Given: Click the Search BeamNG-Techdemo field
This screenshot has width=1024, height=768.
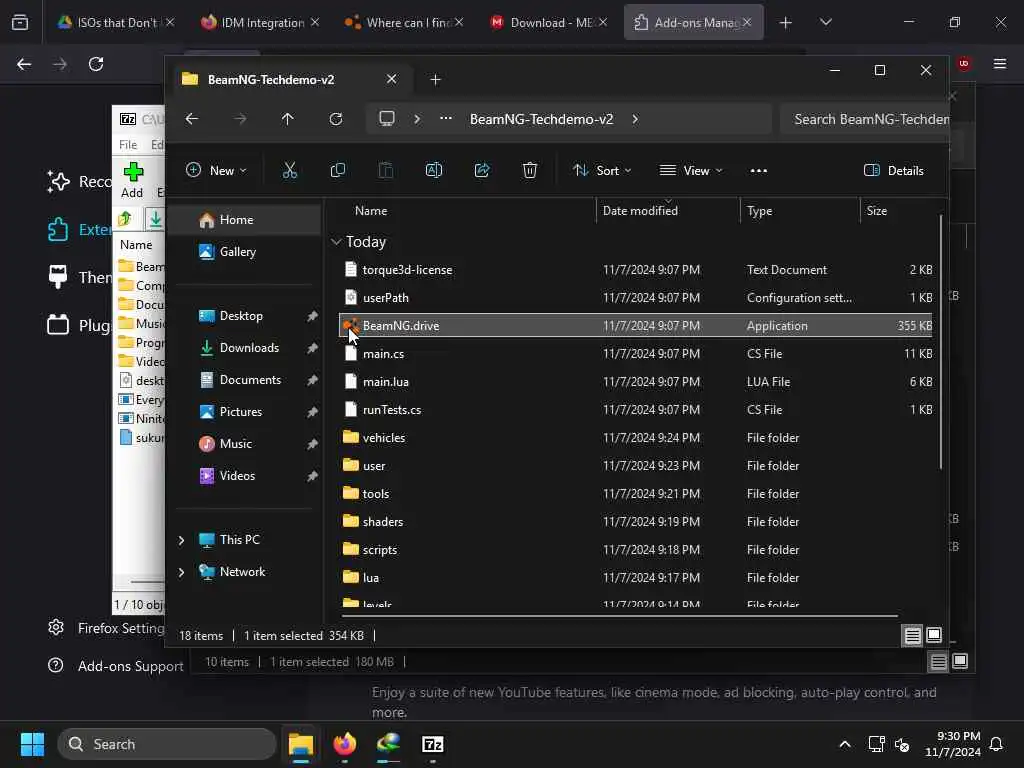Looking at the screenshot, I should (865, 119).
